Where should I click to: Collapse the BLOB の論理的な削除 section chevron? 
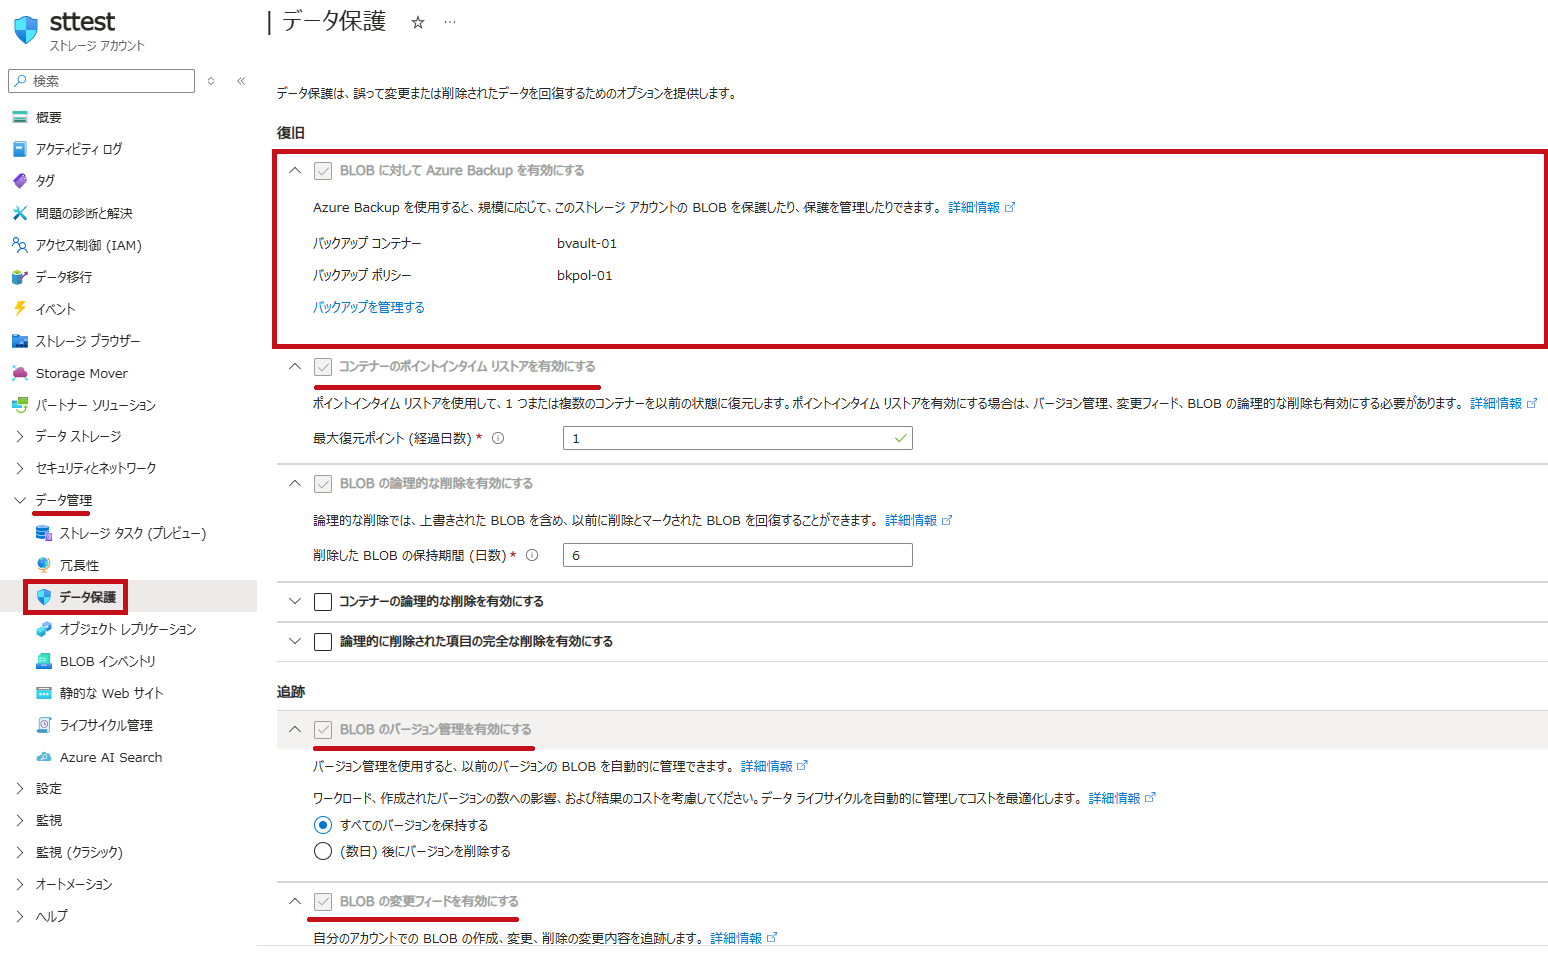pyautogui.click(x=295, y=483)
